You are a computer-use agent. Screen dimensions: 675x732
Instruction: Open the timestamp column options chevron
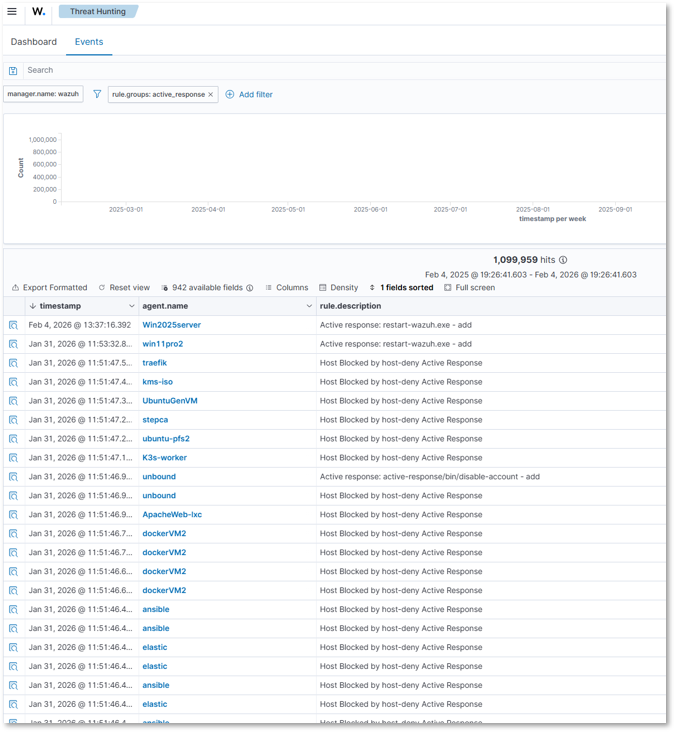(132, 306)
